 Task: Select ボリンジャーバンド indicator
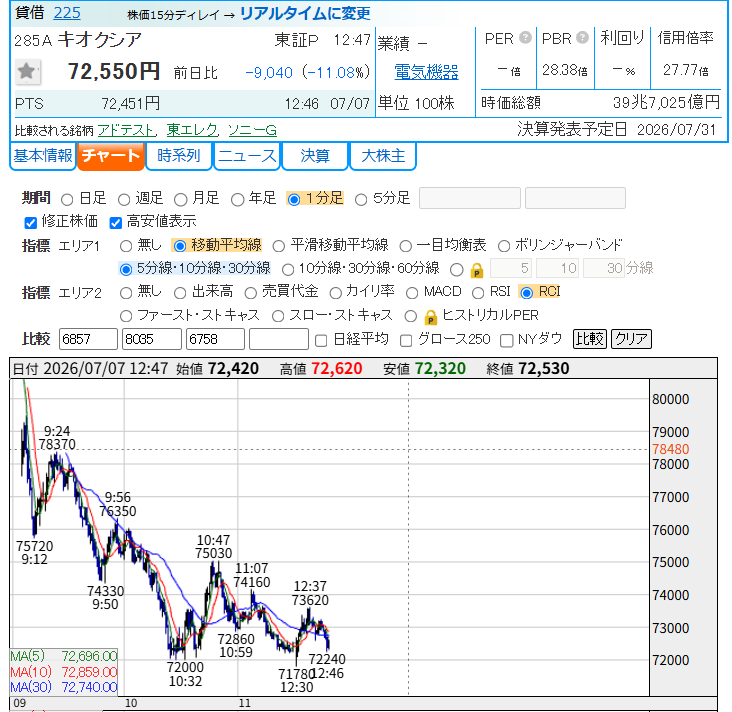pos(504,246)
